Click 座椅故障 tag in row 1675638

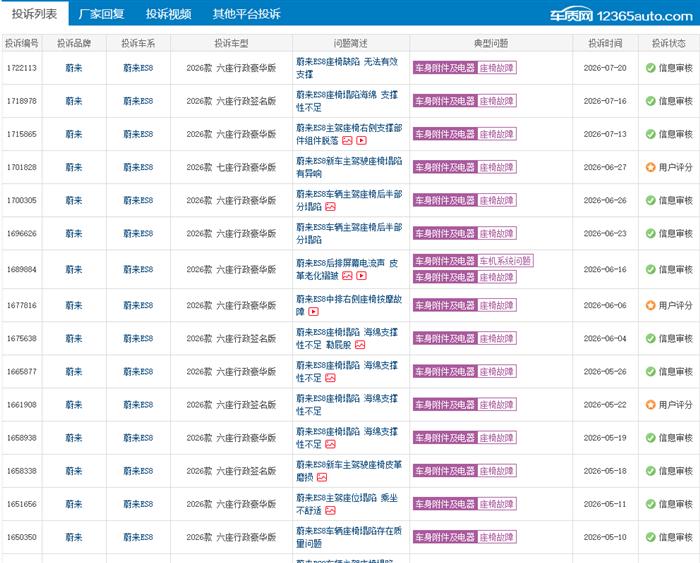(x=497, y=338)
